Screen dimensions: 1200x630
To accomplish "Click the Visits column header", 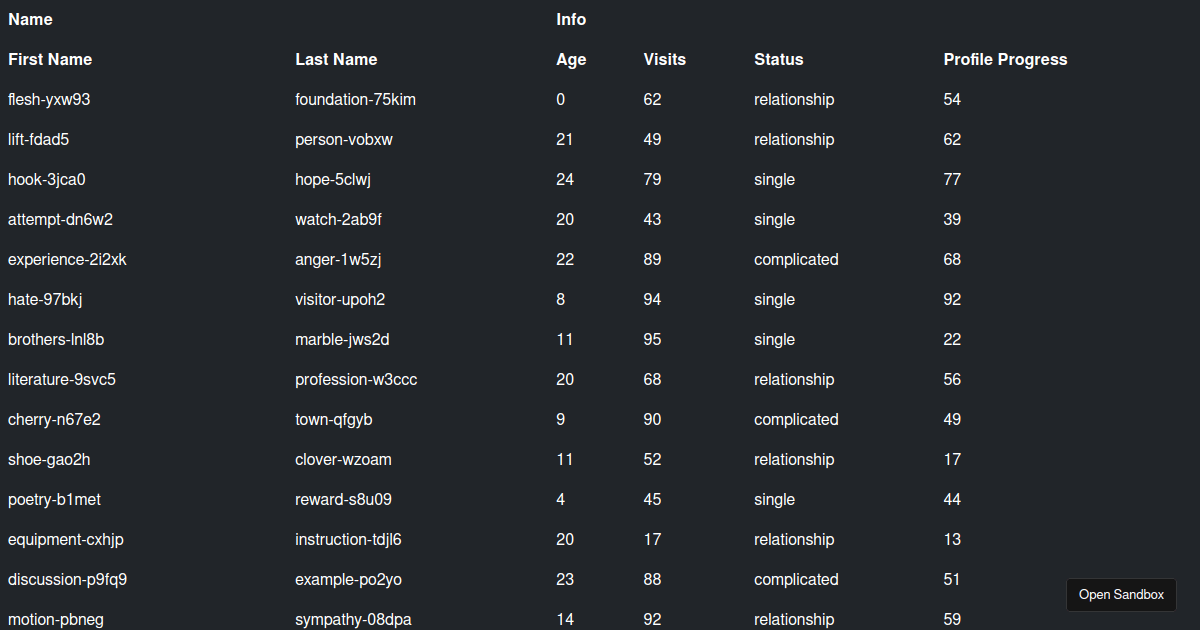I will coord(665,60).
